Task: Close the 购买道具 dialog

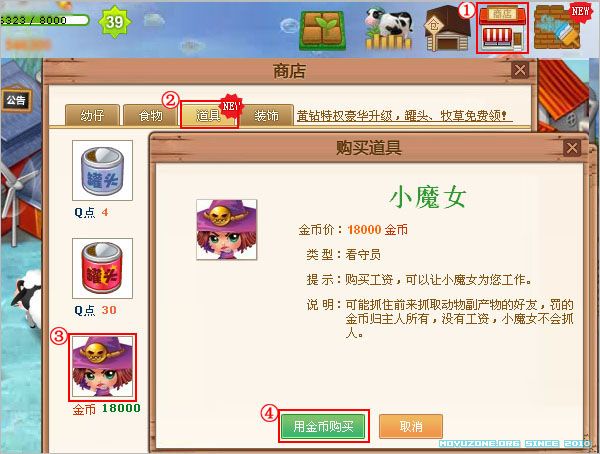Action: pos(572,148)
